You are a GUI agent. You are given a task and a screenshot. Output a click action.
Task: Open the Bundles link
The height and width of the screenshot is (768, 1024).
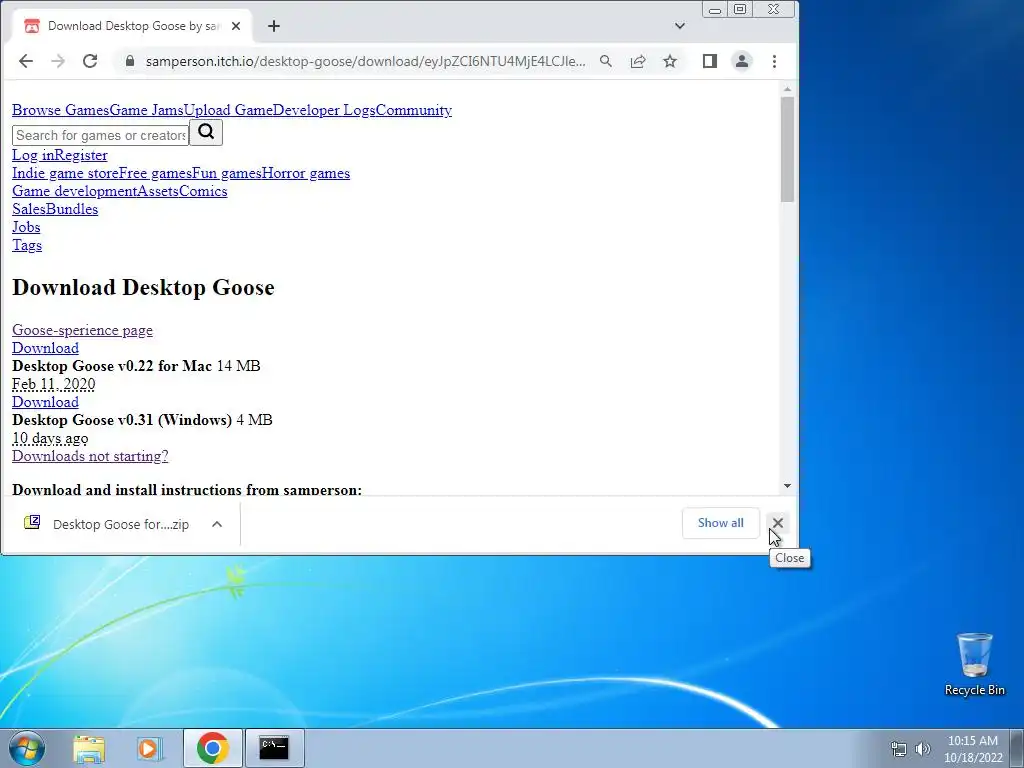[x=72, y=210]
